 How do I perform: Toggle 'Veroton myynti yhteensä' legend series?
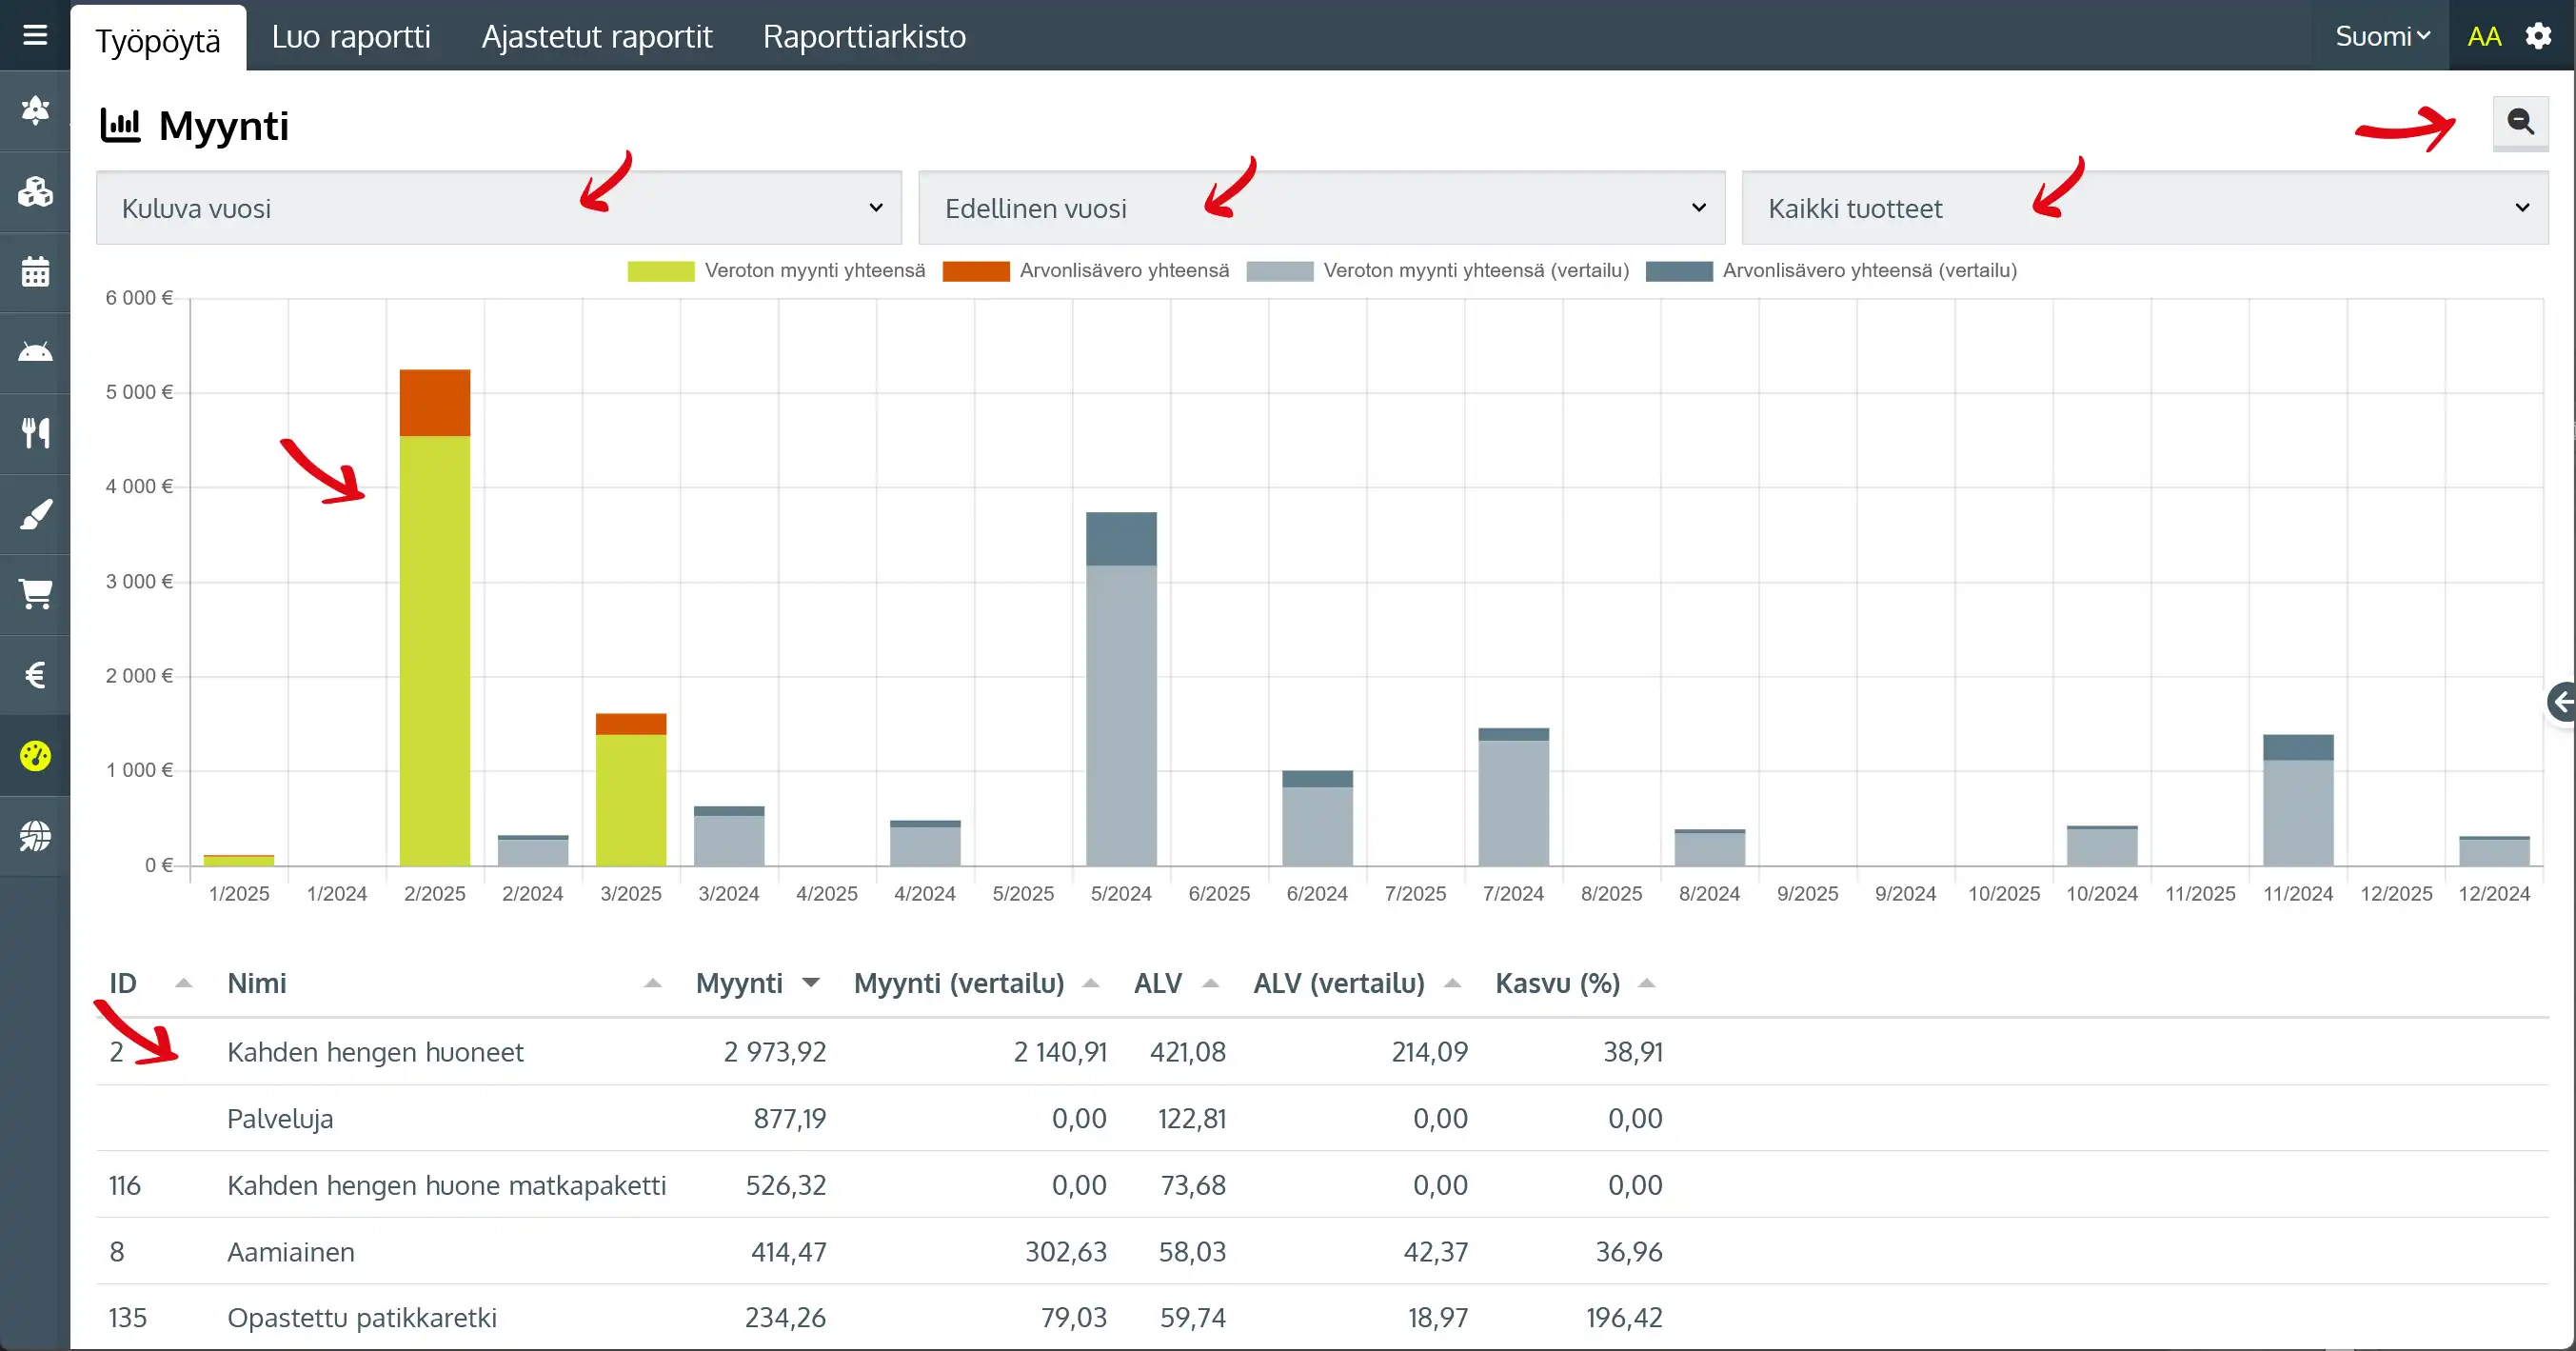coord(776,271)
